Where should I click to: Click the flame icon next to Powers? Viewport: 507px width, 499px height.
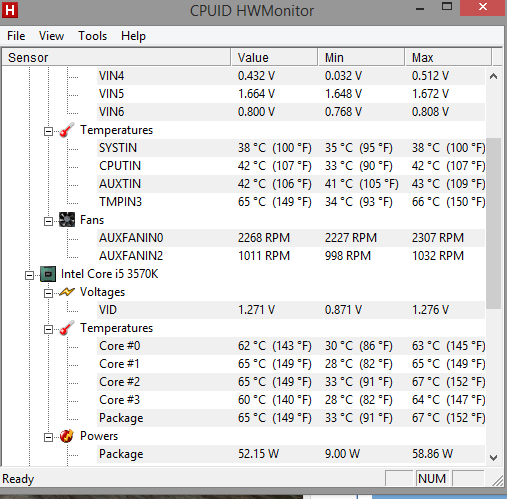(x=67, y=436)
